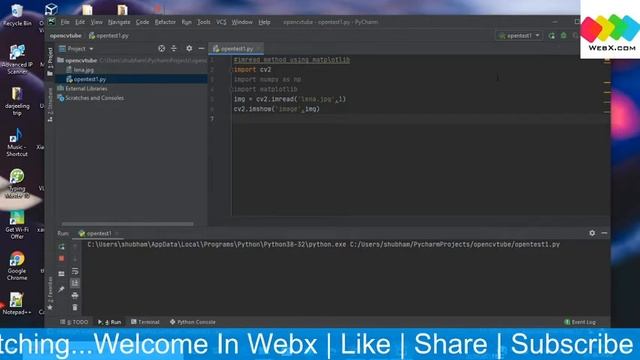The width and height of the screenshot is (640, 360).
Task: Open darjeeling trip folder on desktop
Action: [17, 101]
